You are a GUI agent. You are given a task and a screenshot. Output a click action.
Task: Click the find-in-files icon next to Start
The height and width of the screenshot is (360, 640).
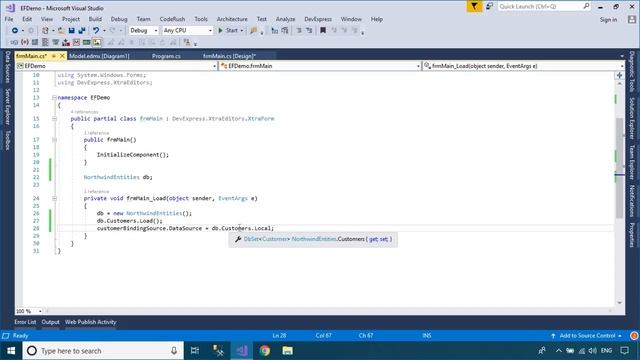pyautogui.click(x=253, y=31)
